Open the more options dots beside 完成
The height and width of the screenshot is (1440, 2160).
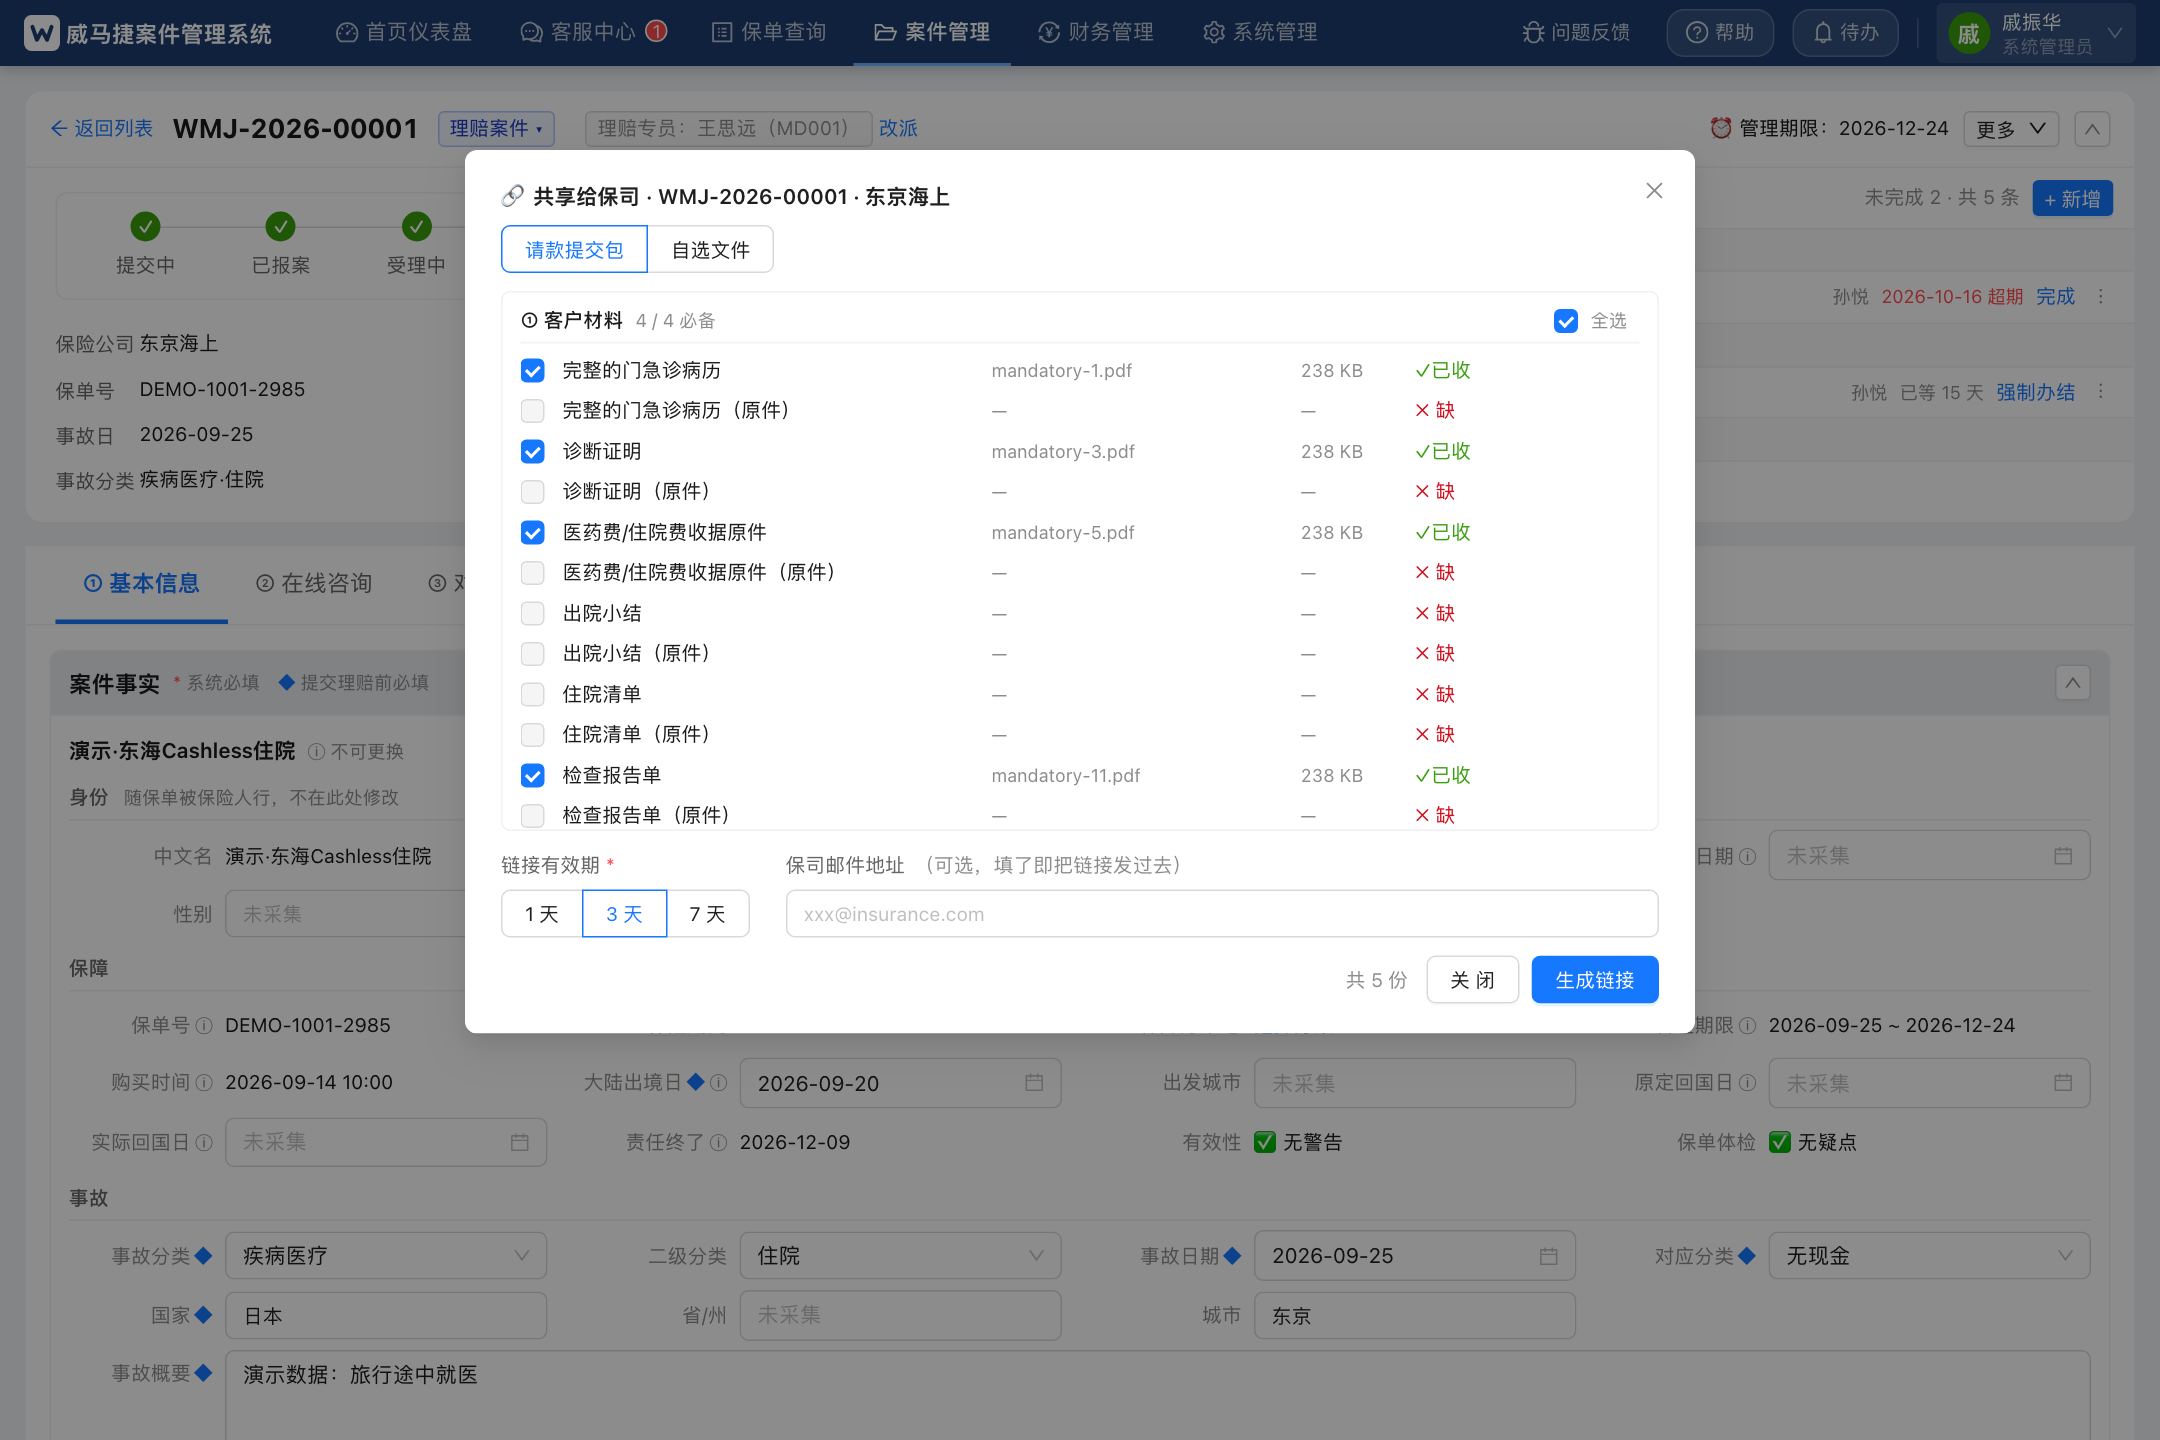[x=2101, y=297]
